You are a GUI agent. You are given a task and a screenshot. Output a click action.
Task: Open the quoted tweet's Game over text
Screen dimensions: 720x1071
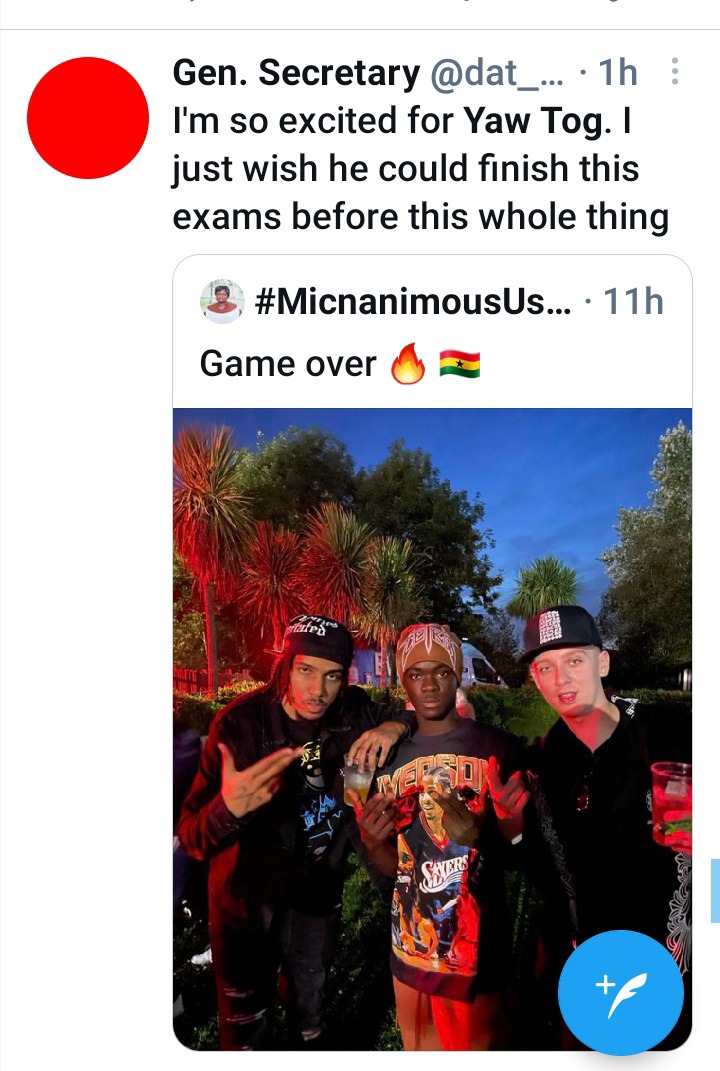288,364
